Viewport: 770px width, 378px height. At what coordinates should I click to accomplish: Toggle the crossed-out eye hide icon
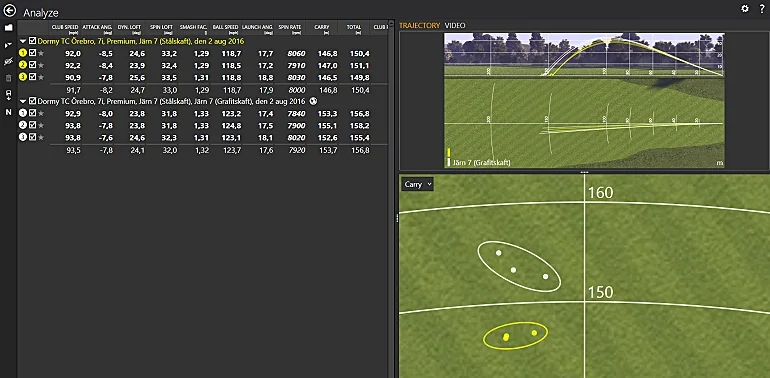click(x=8, y=61)
